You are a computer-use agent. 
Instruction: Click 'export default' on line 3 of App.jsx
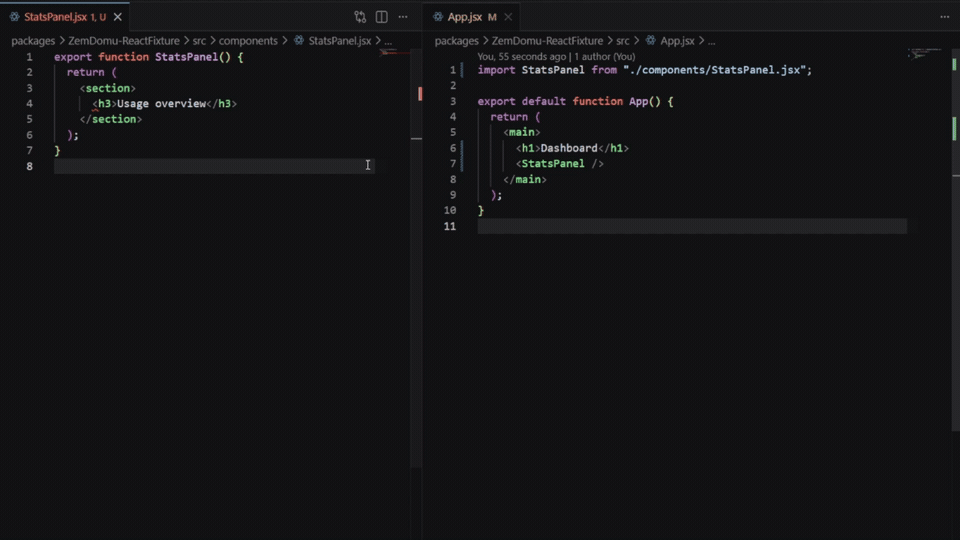[x=522, y=102]
